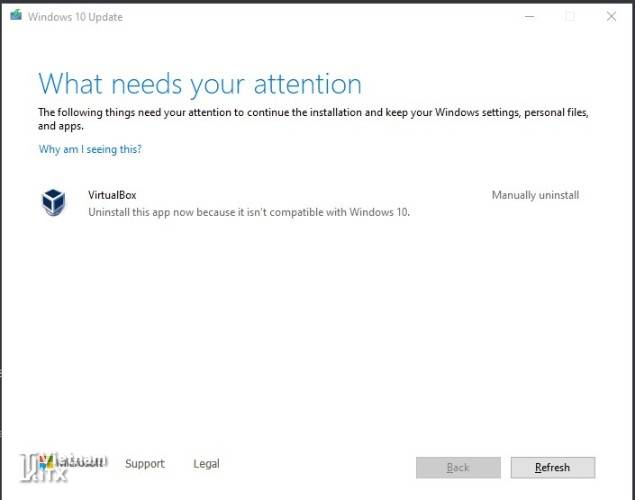This screenshot has height=500, width=635.
Task: Open the "Why am I seeing this?" link
Action: coord(90,149)
